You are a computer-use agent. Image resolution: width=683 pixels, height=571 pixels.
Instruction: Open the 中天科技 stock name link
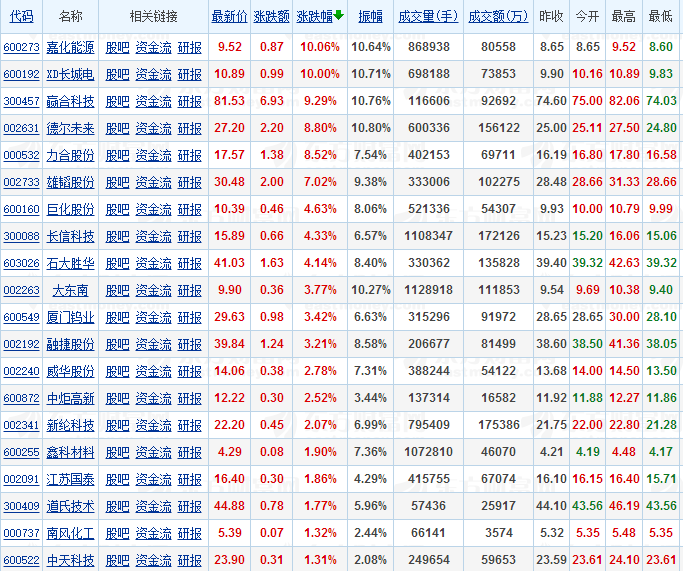[x=71, y=560]
